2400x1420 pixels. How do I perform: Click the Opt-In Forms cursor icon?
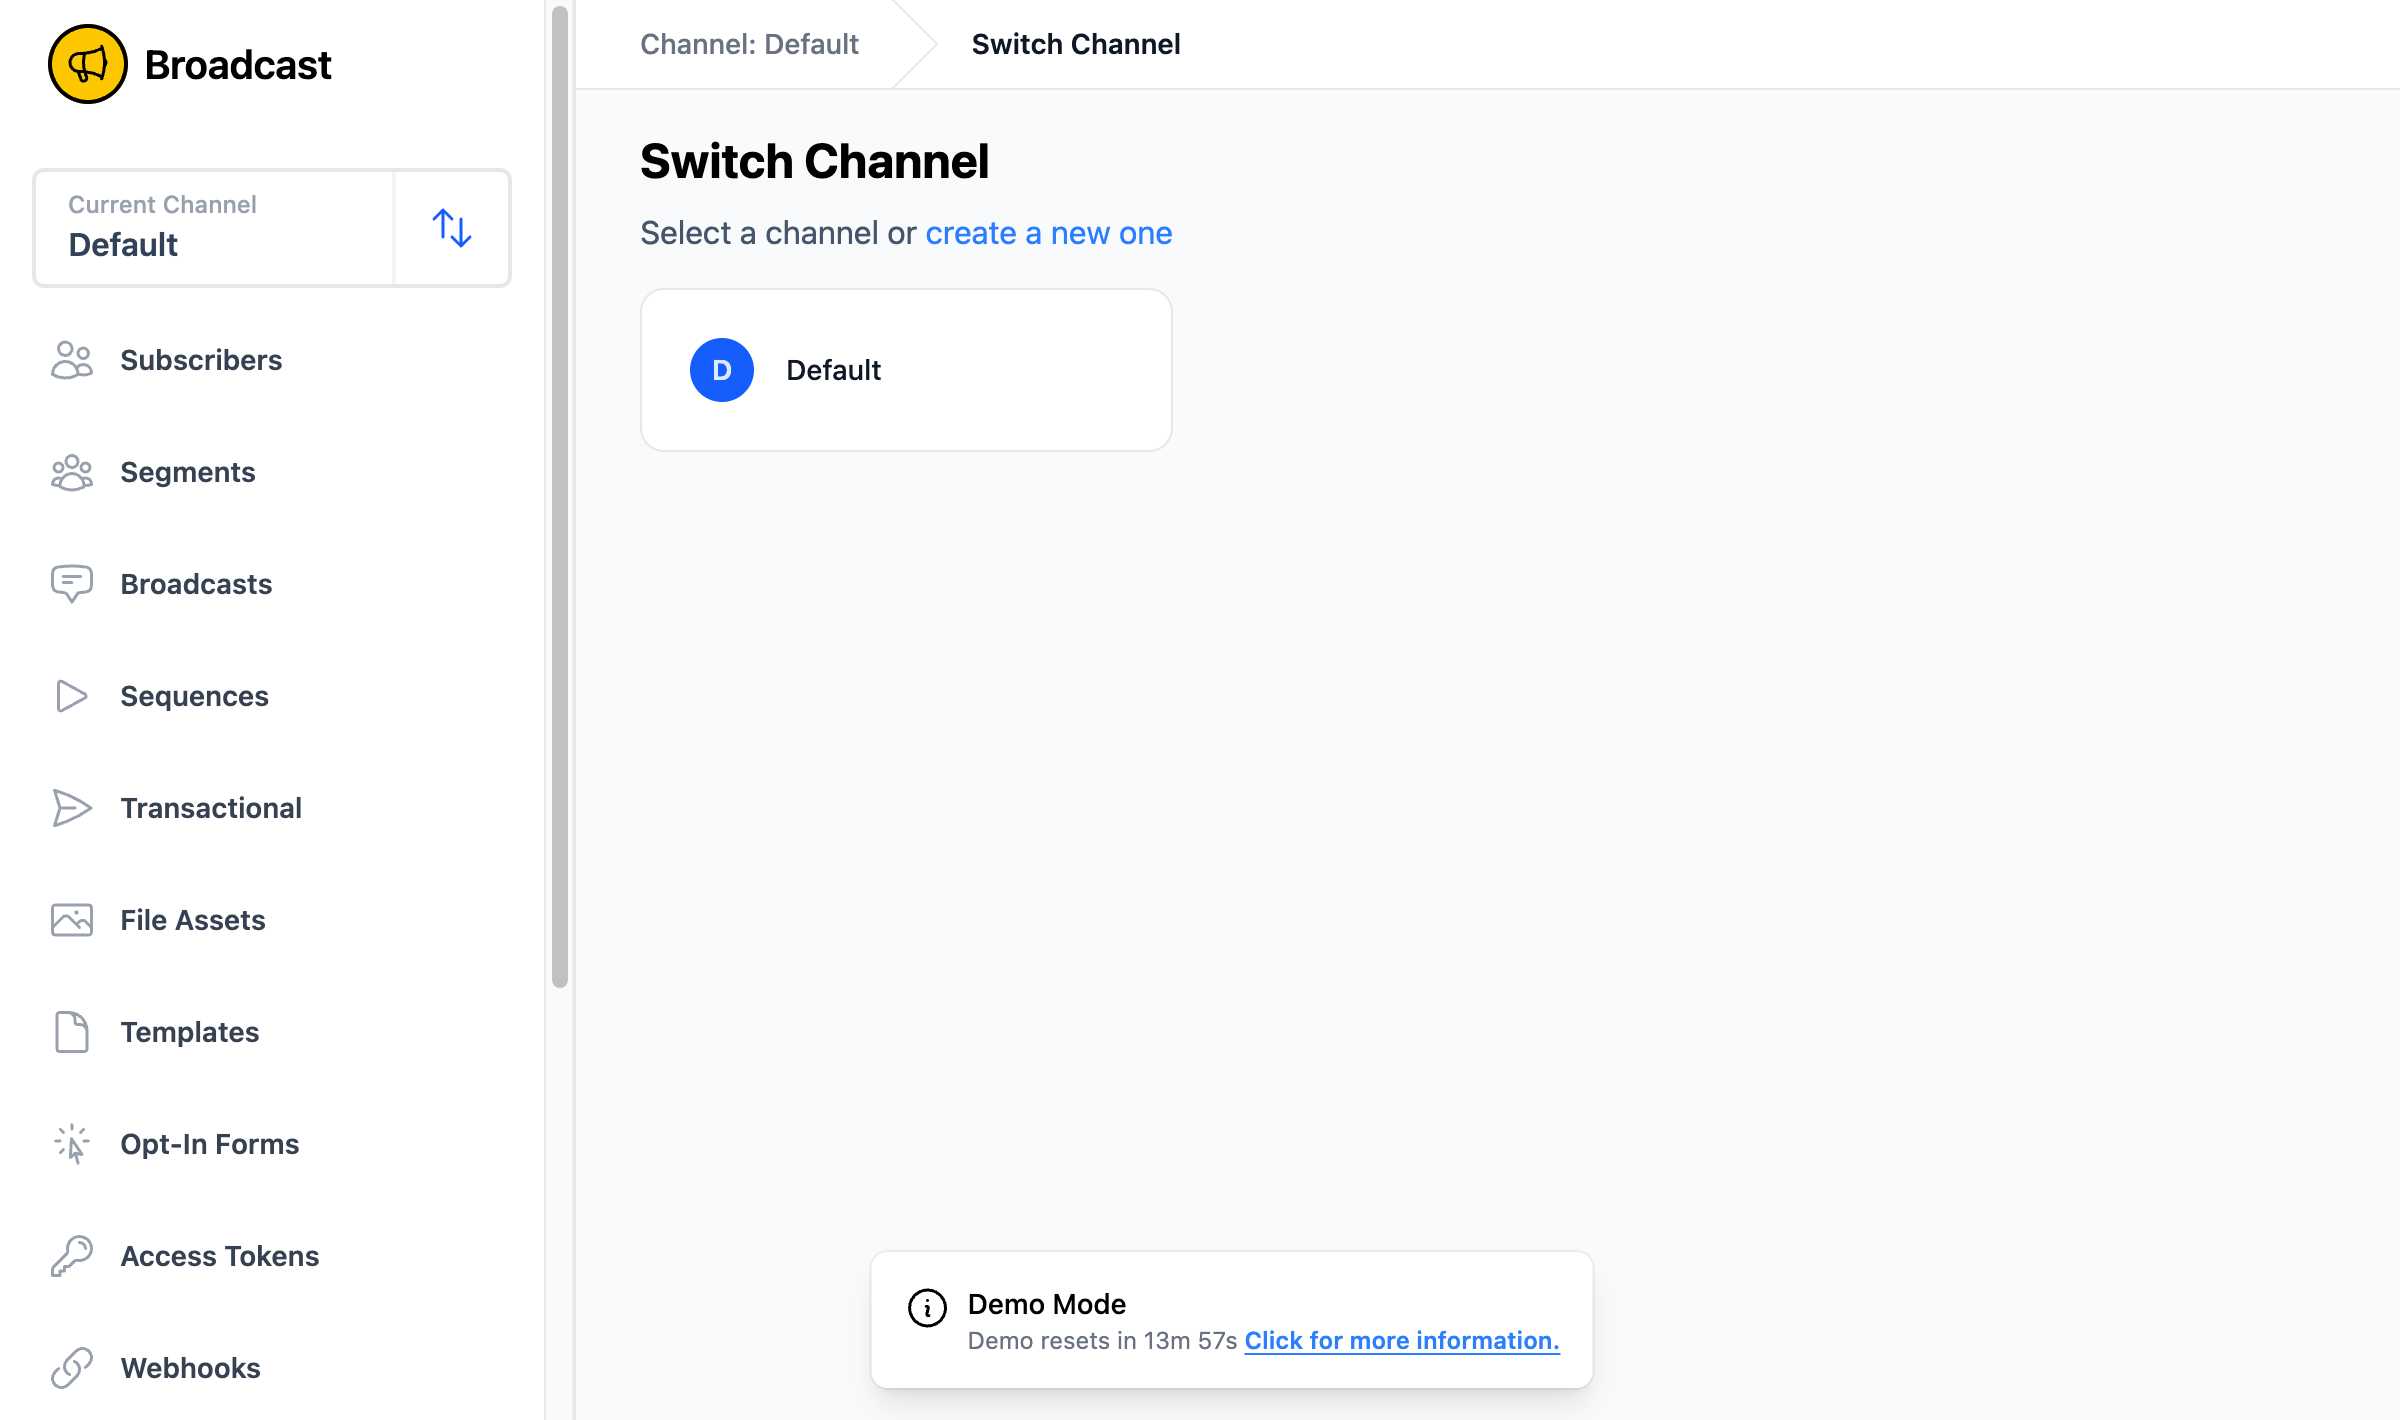(x=72, y=1144)
